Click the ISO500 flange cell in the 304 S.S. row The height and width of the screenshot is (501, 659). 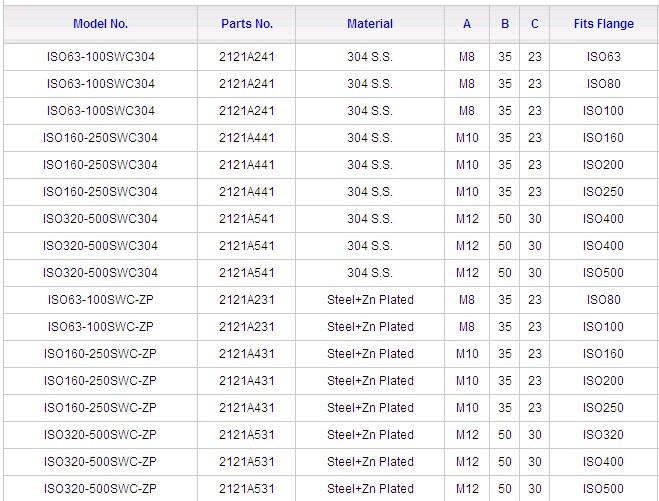click(x=603, y=273)
